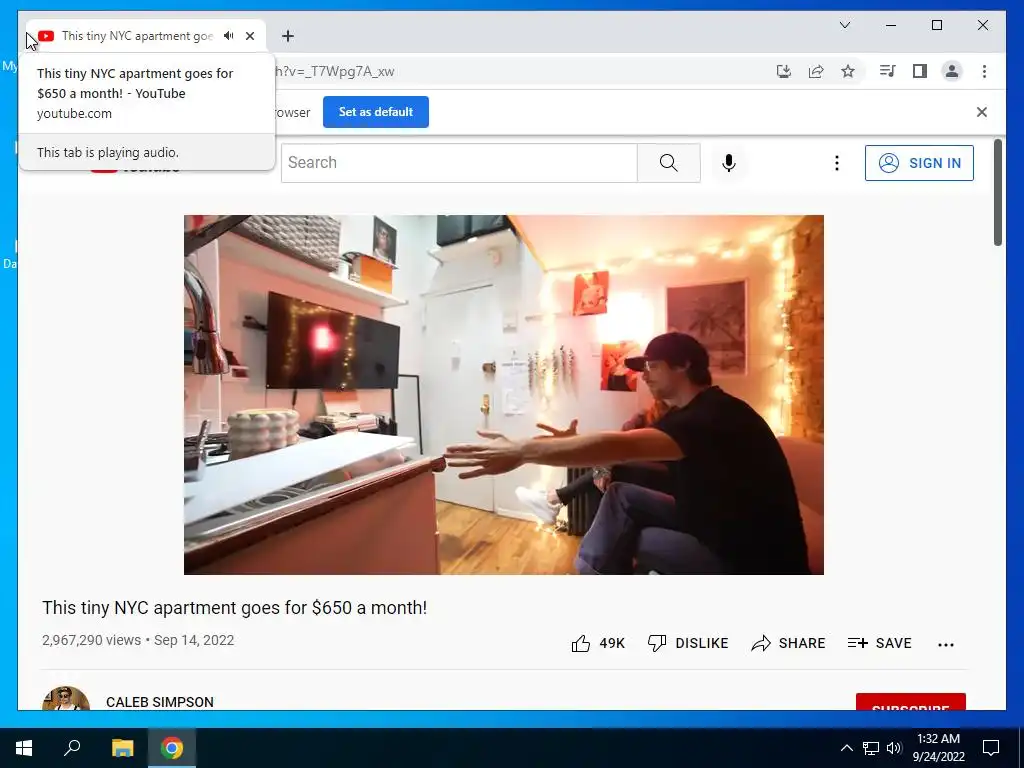Click the DISLIKE button
1024x768 pixels.
pos(688,643)
